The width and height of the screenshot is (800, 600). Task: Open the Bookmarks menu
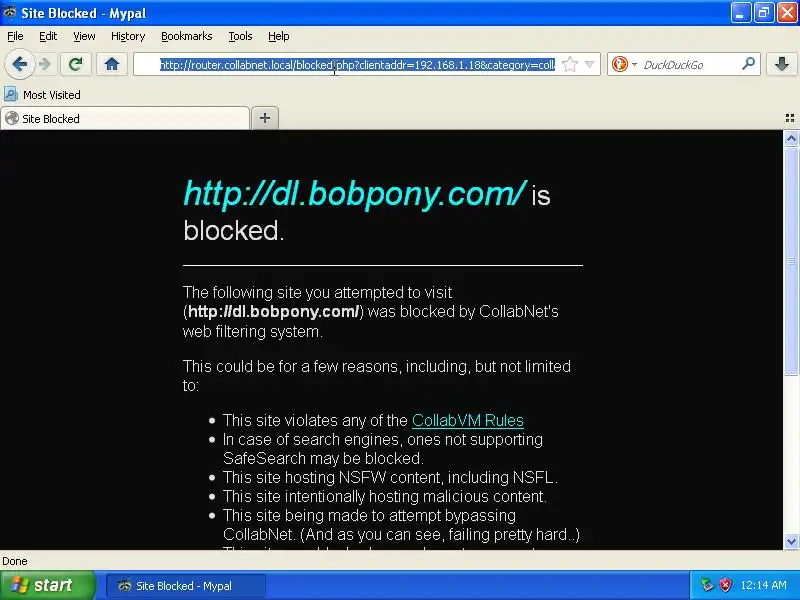point(186,36)
